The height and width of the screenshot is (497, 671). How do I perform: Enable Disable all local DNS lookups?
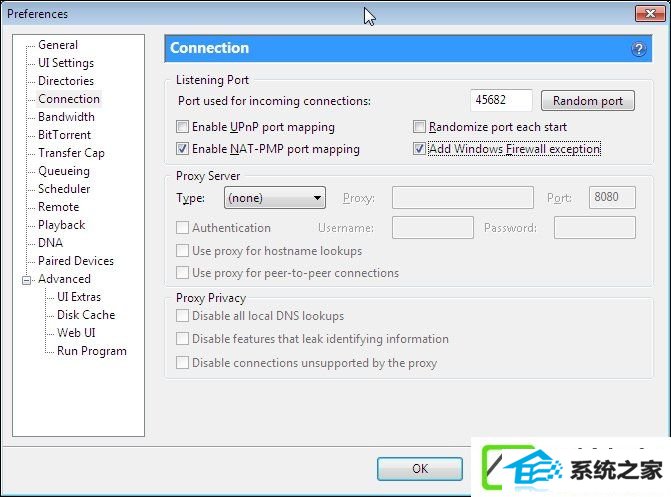click(x=182, y=316)
